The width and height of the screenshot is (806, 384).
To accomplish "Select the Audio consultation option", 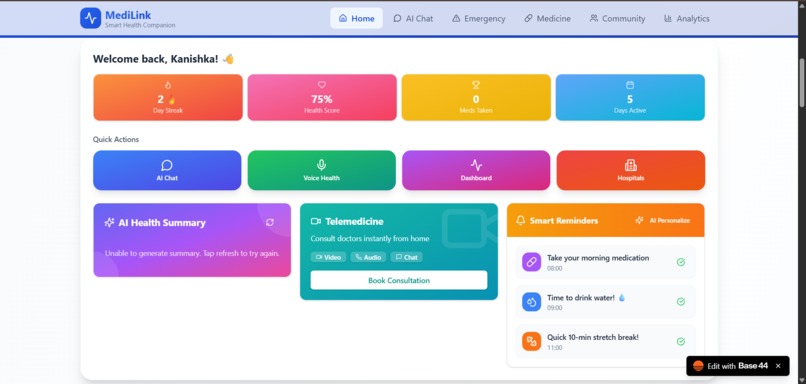I will (x=368, y=257).
